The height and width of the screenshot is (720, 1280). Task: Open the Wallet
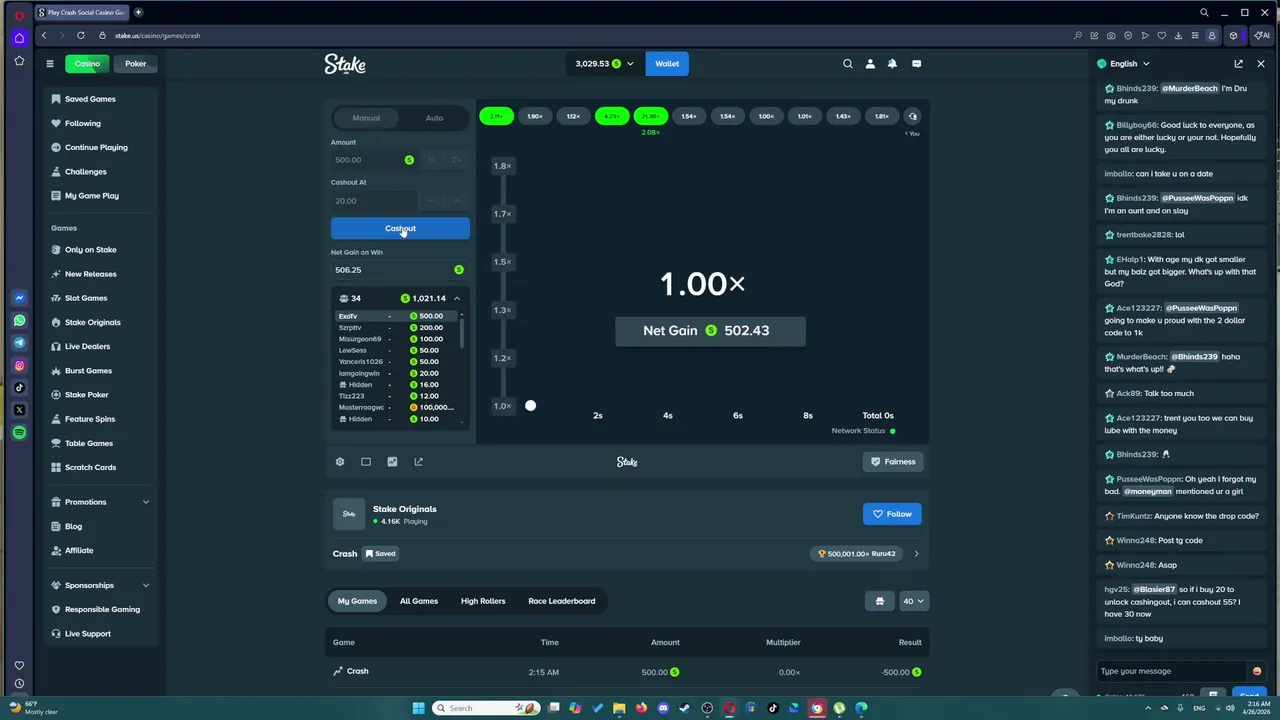(667, 64)
